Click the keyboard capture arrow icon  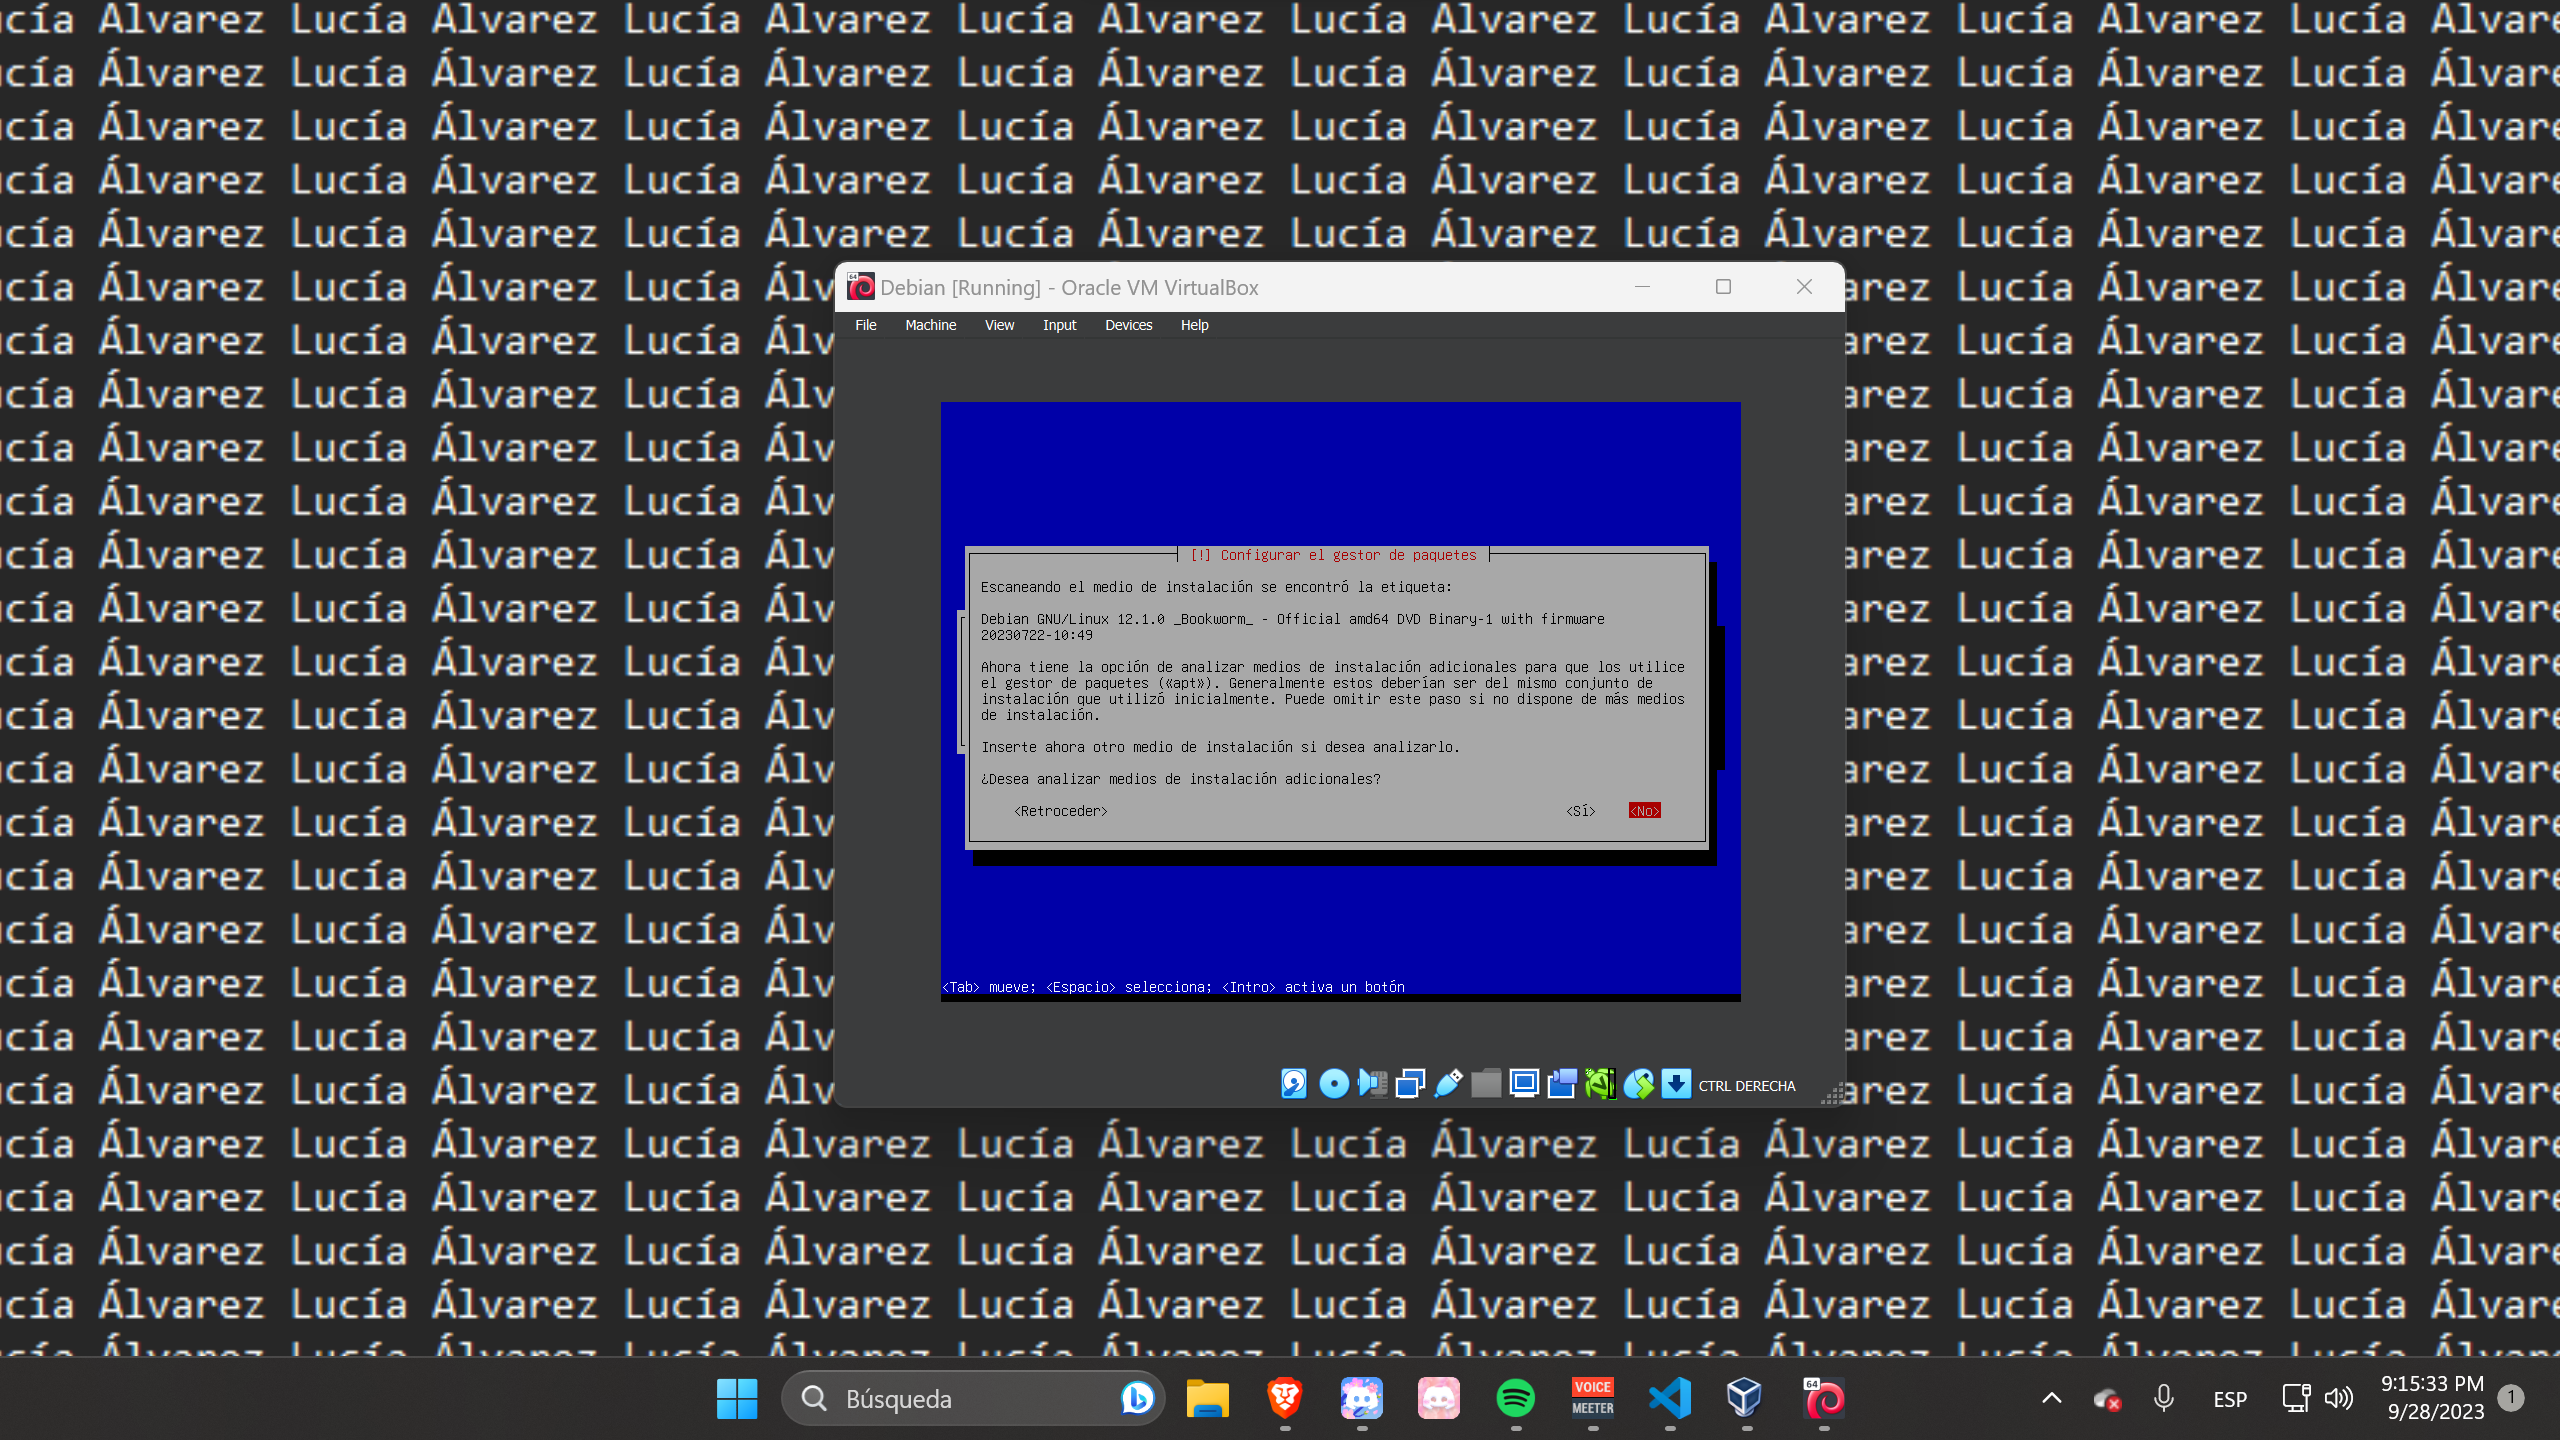point(1676,1084)
